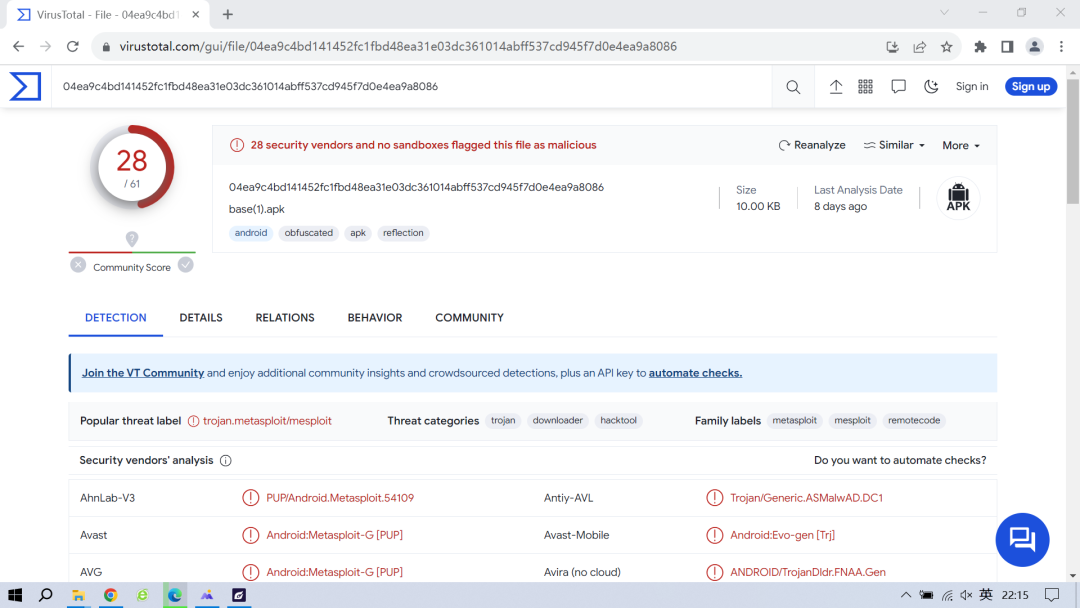The width and height of the screenshot is (1080, 608).
Task: Click Do you want to automate checks?
Action: pyautogui.click(x=900, y=460)
